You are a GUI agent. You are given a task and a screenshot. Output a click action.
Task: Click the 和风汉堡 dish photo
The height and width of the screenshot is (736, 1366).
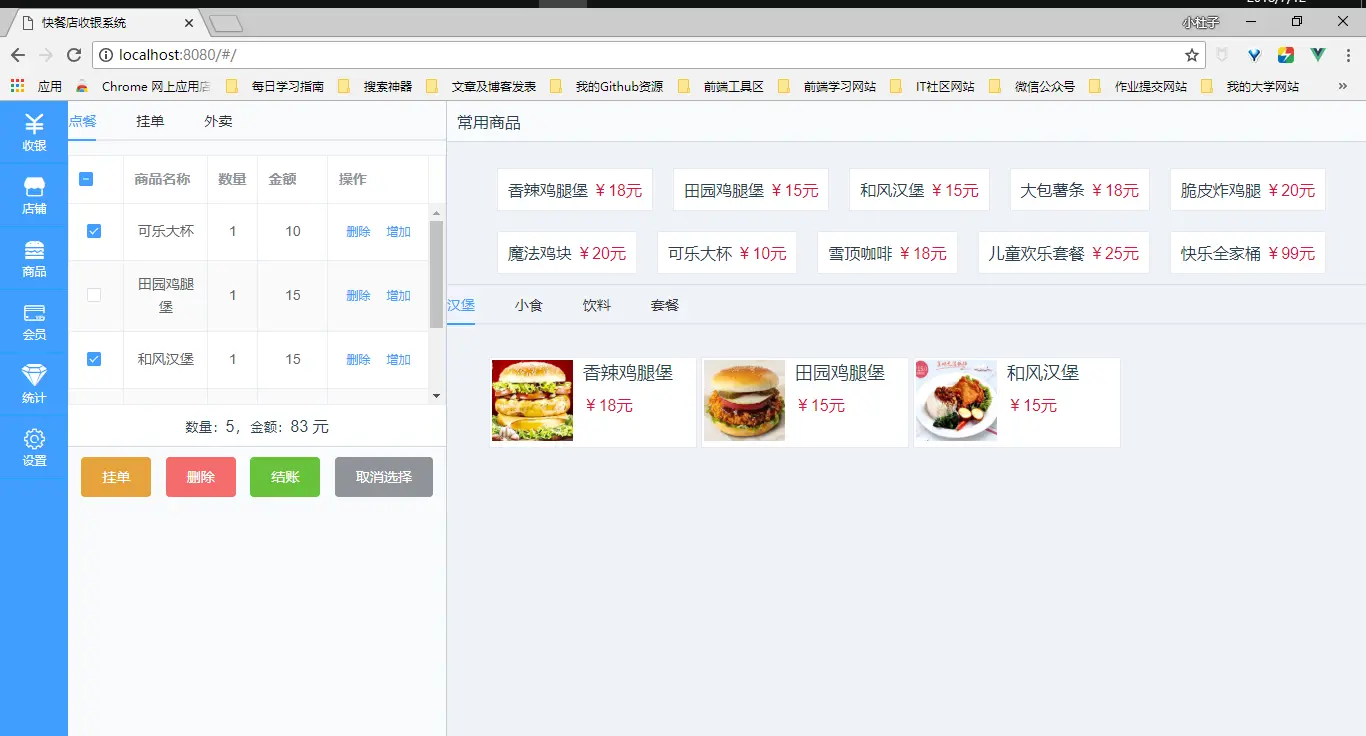point(956,401)
